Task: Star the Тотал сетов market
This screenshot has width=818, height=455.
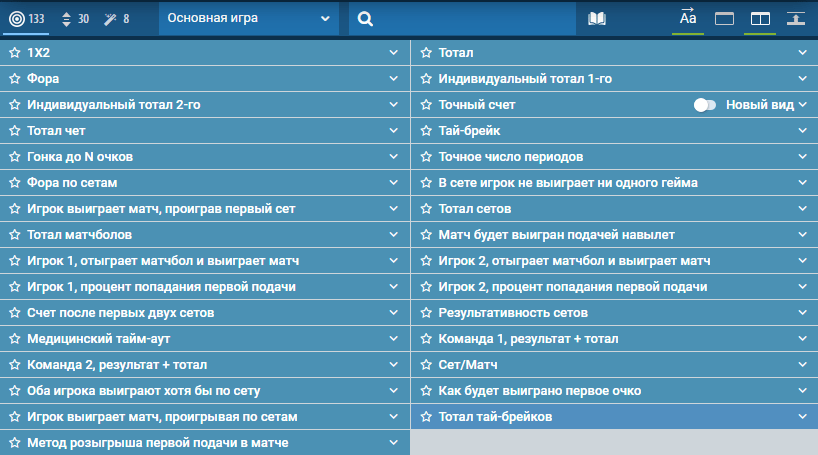Action: tap(426, 209)
